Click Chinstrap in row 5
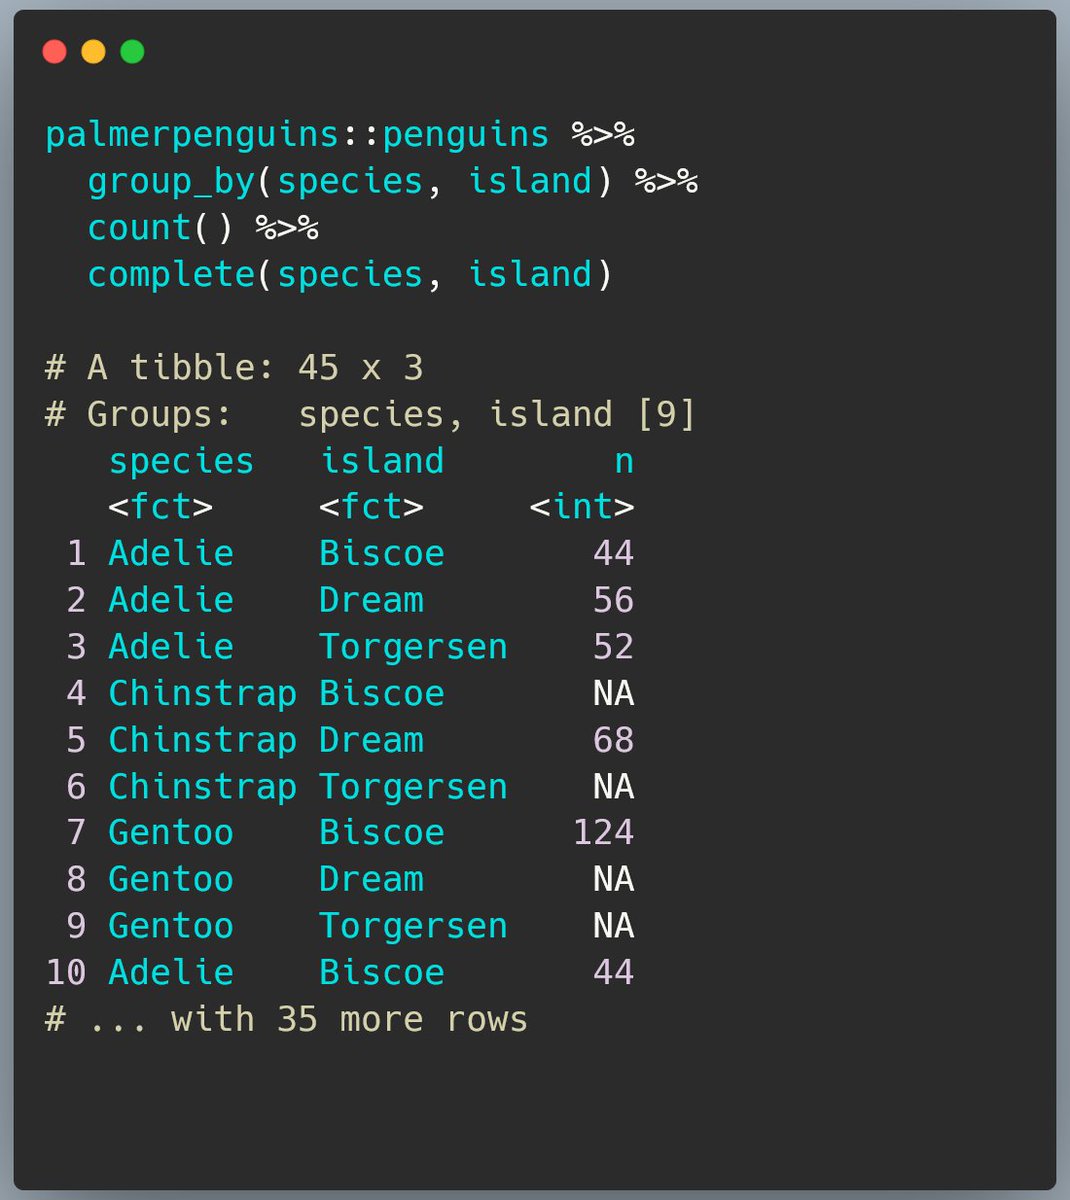The width and height of the screenshot is (1070, 1200). pos(202,740)
